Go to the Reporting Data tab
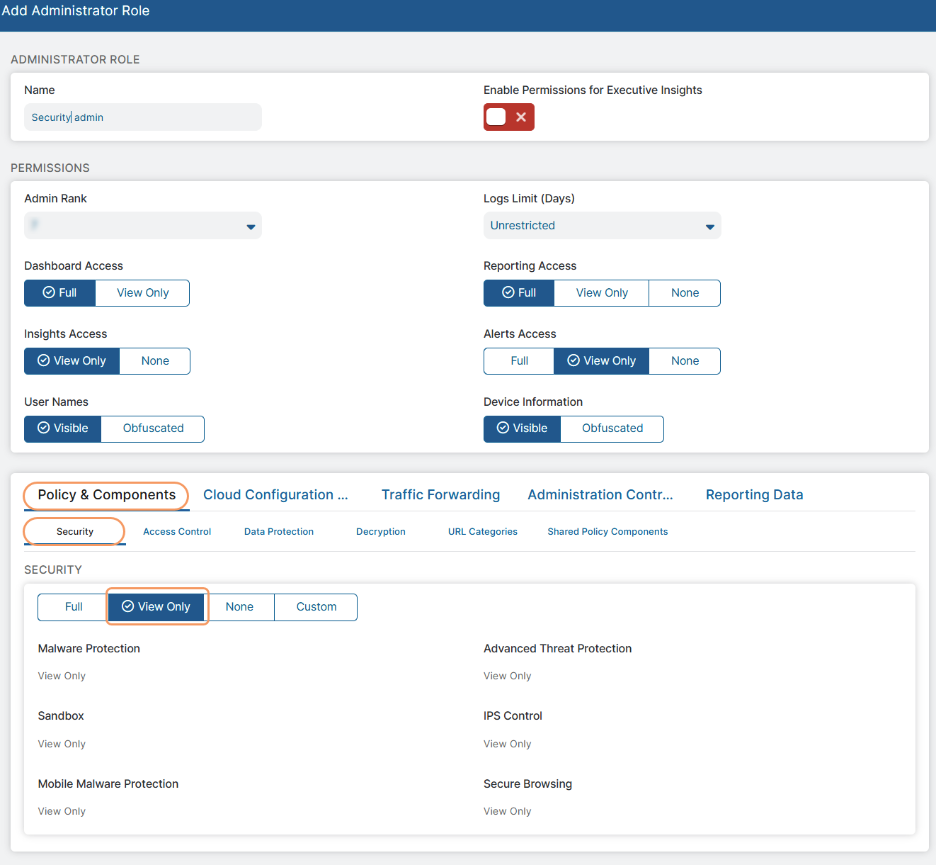 pyautogui.click(x=754, y=495)
